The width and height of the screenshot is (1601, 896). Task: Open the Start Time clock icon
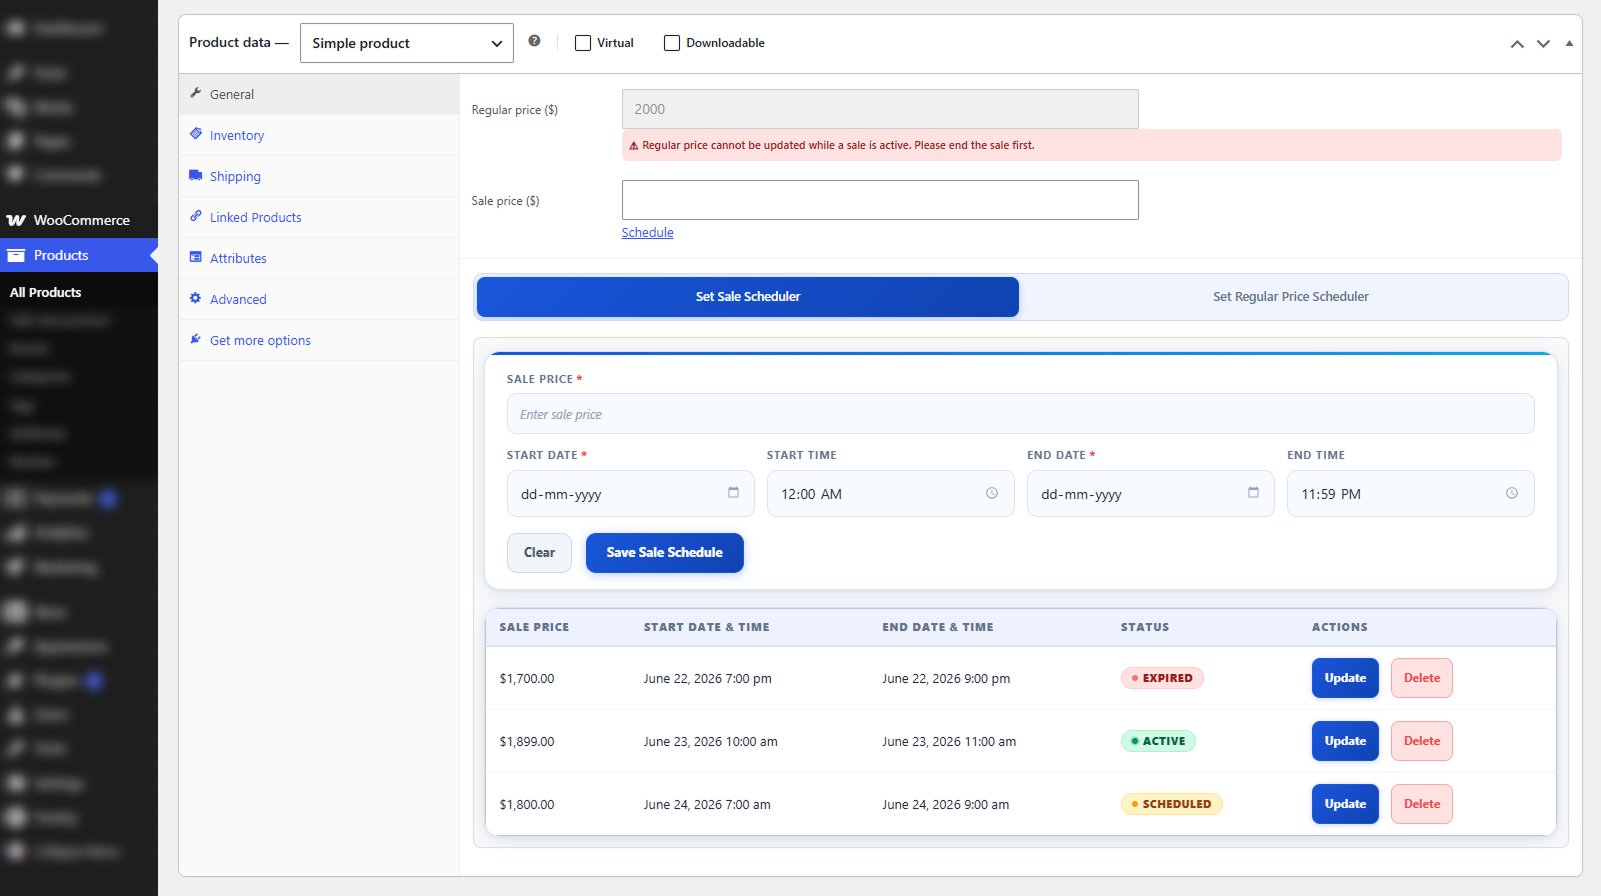(x=992, y=493)
